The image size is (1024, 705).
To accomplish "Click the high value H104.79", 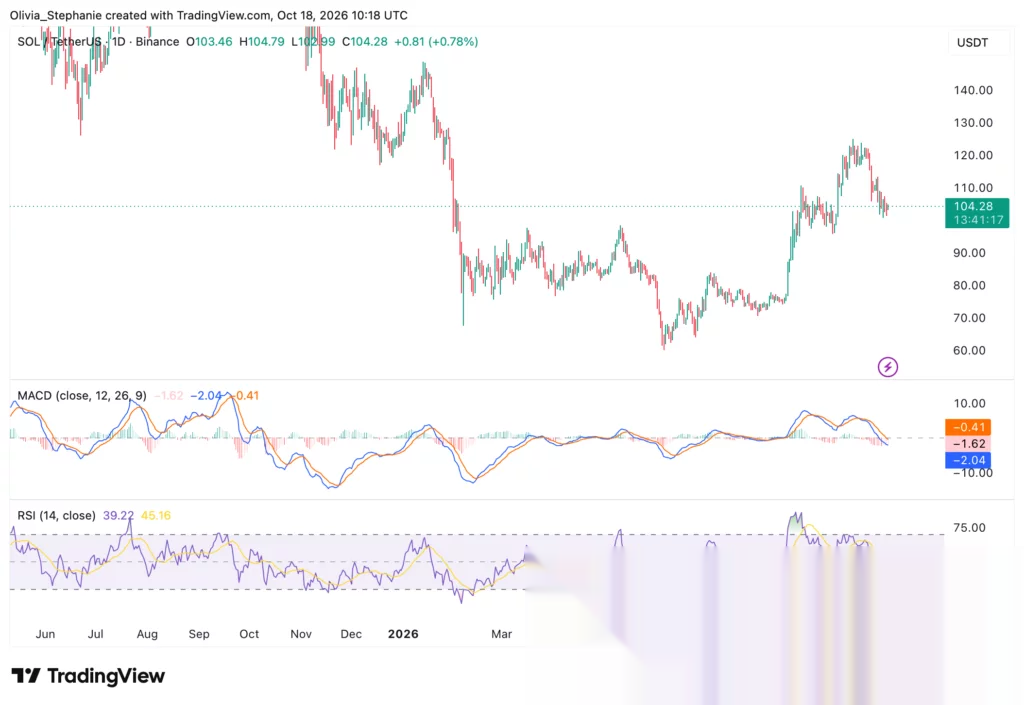I will (262, 42).
